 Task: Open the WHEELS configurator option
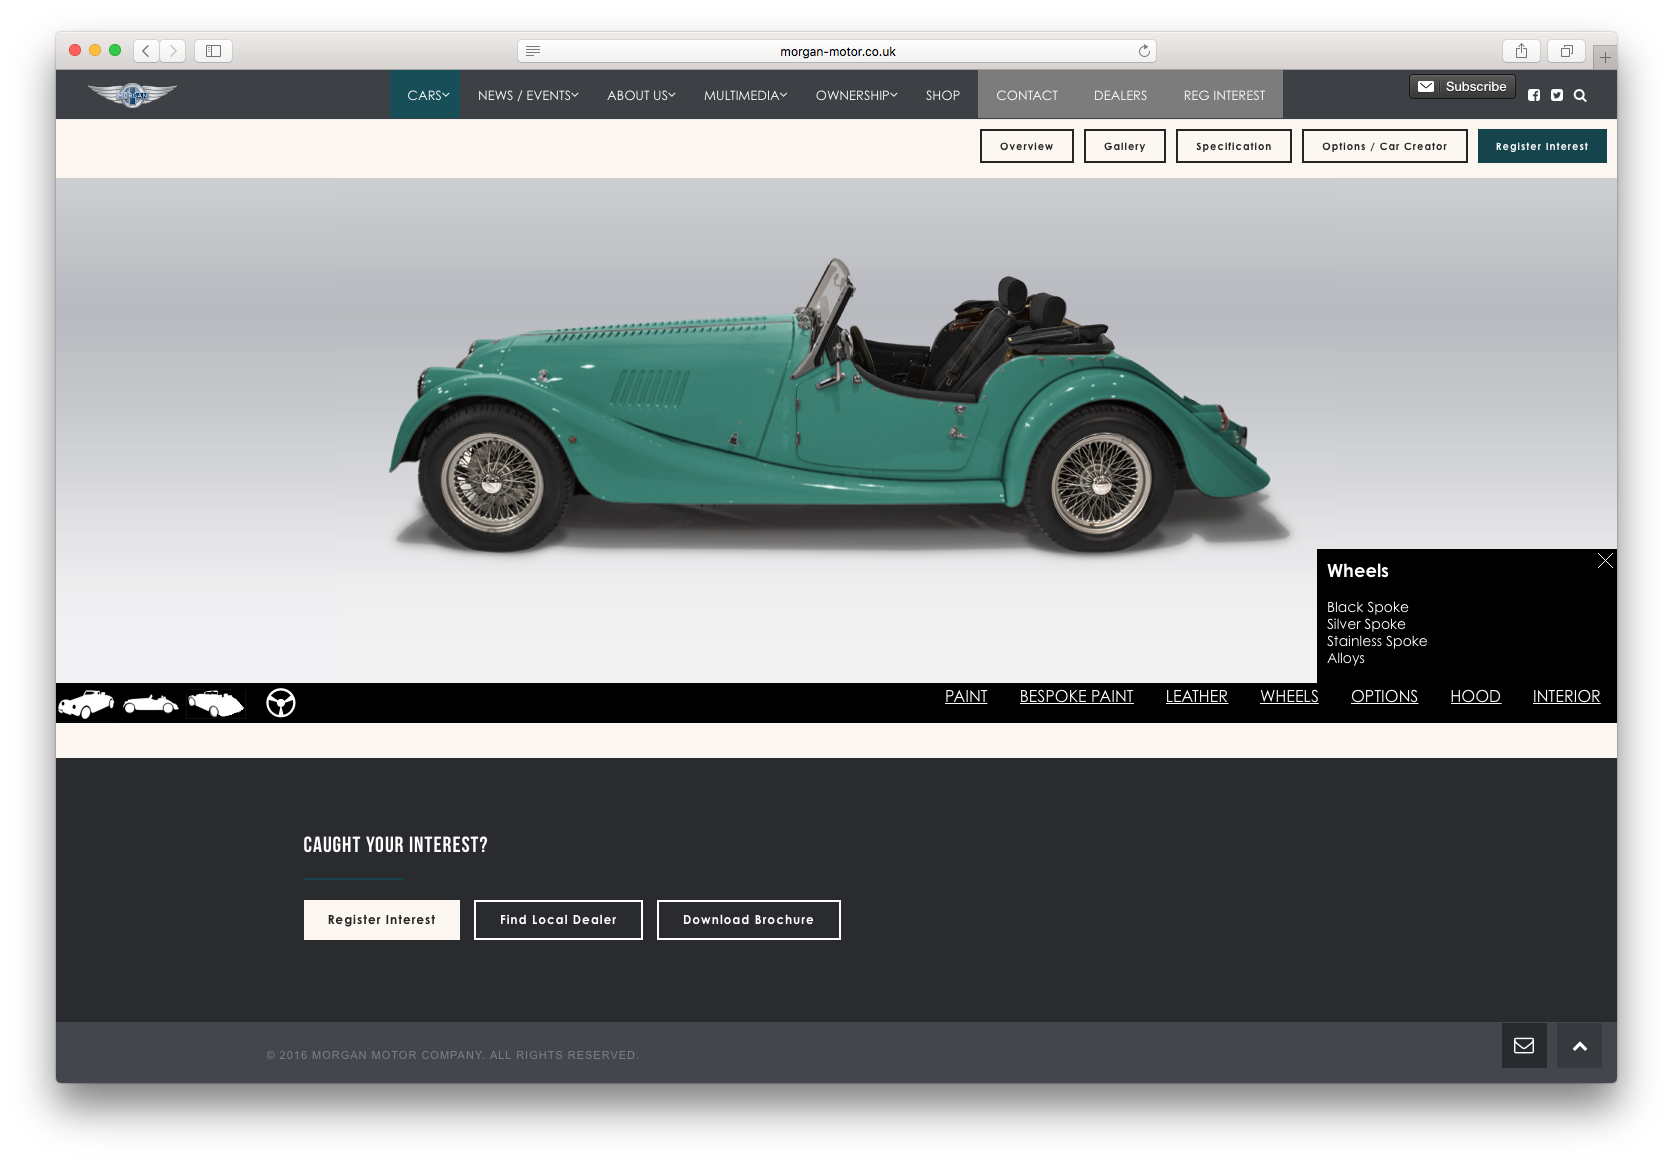1289,696
